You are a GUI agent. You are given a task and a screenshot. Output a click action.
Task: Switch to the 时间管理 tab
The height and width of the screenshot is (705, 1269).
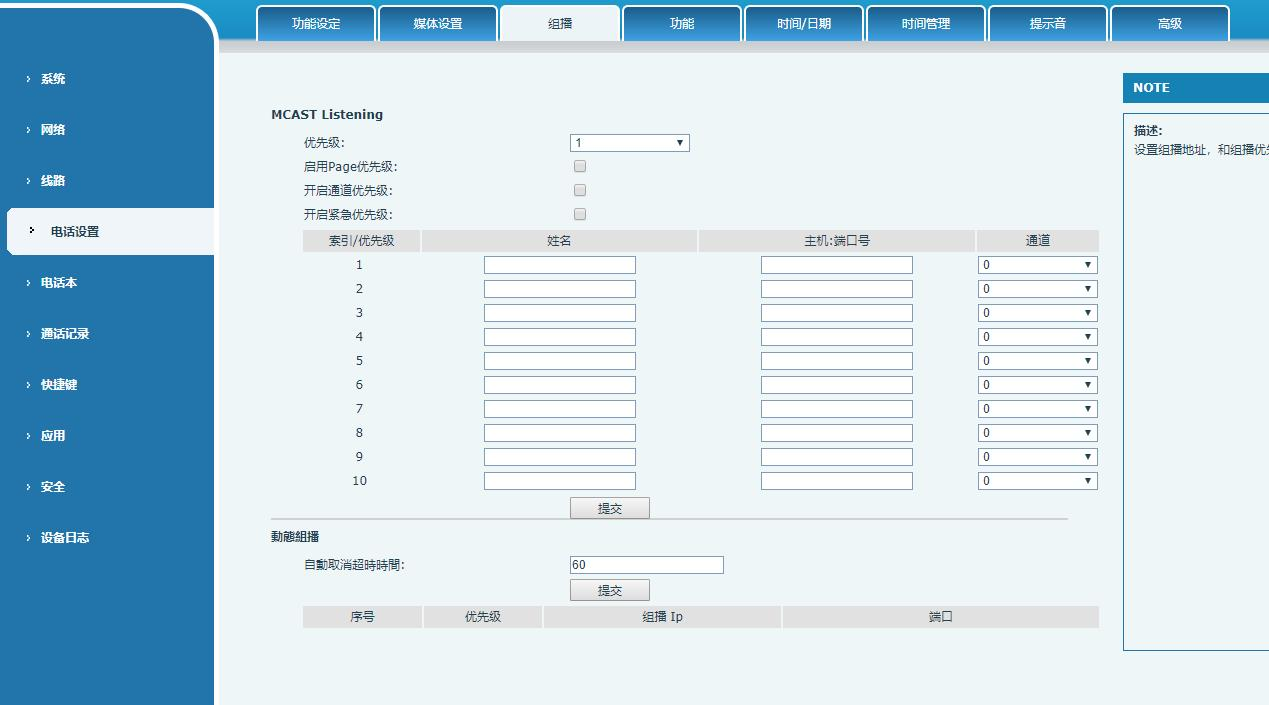[926, 23]
